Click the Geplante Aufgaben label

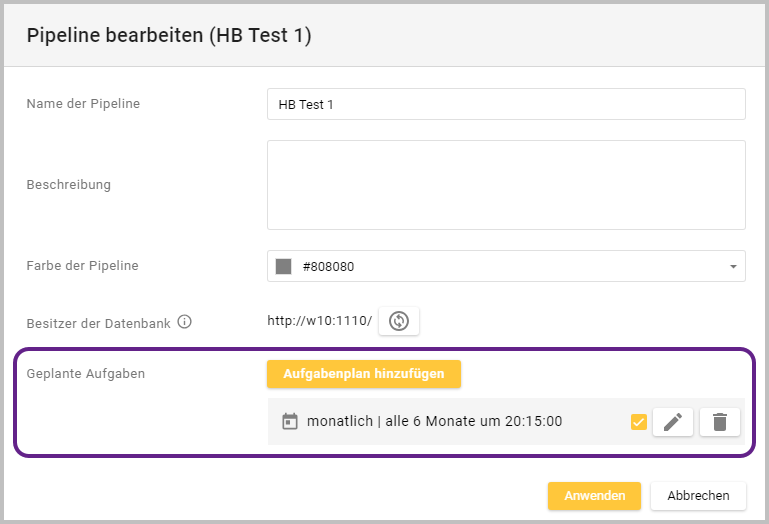(86, 373)
